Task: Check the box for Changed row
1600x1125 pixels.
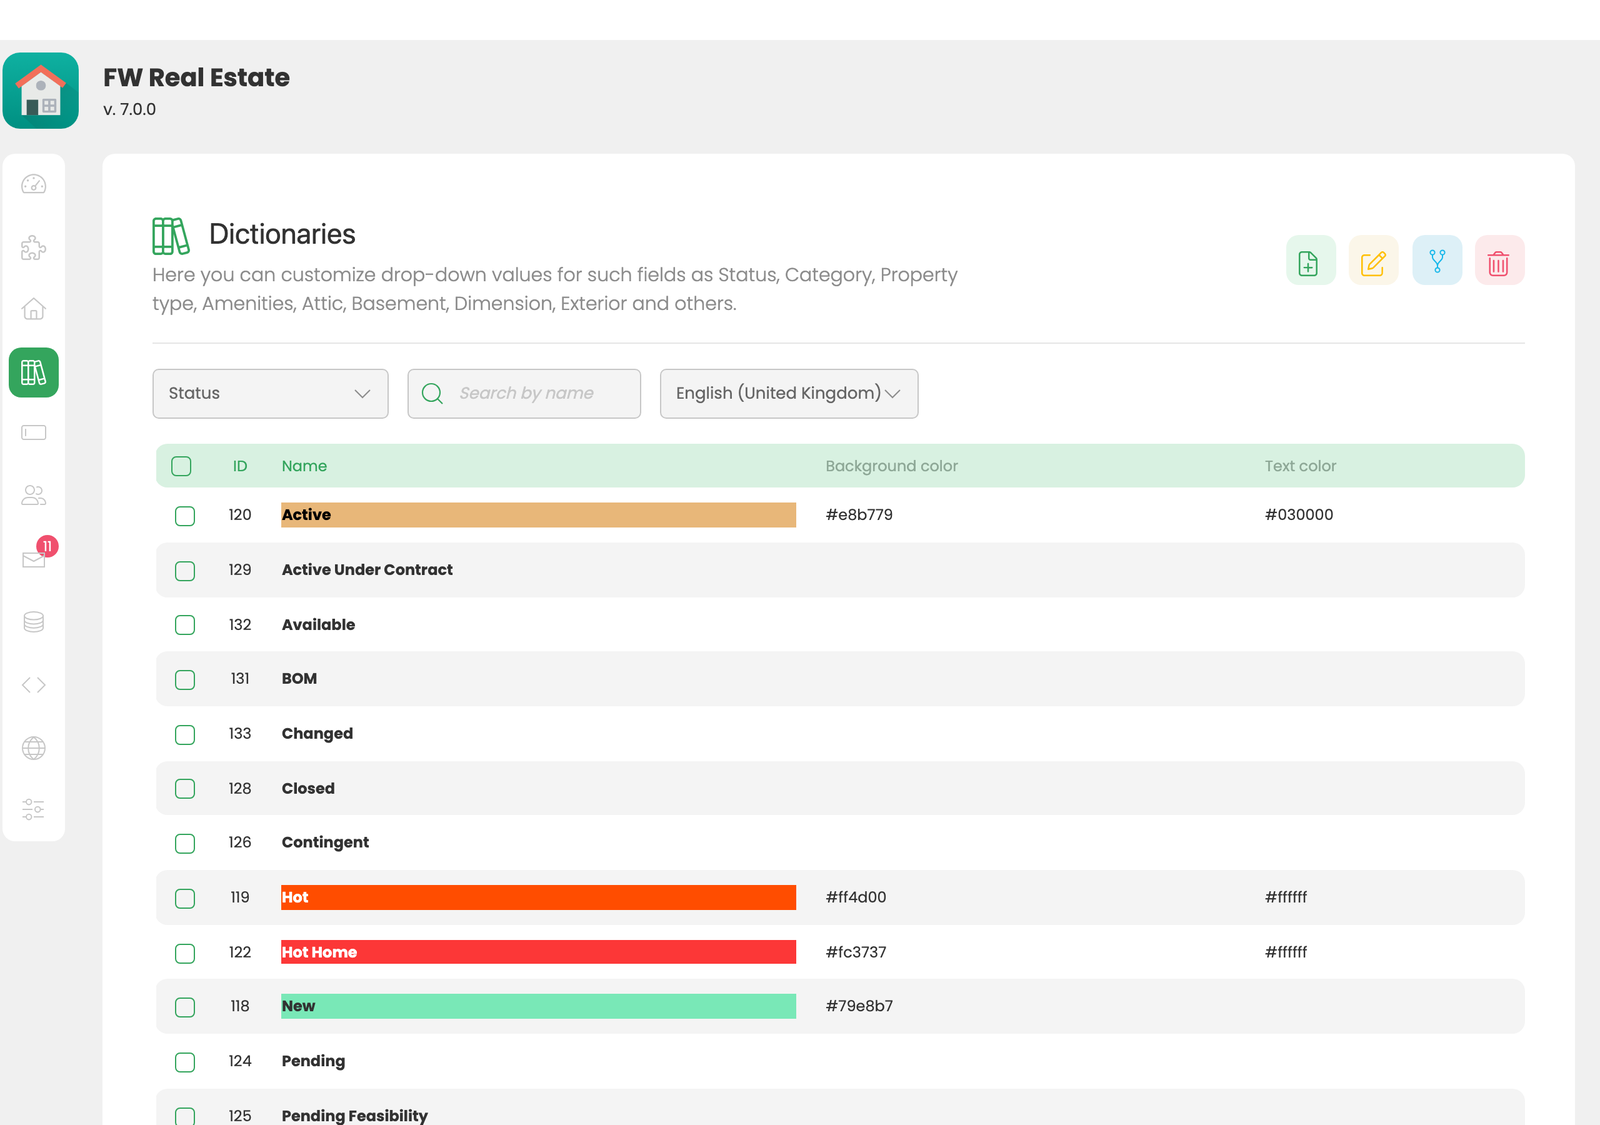Action: [185, 735]
